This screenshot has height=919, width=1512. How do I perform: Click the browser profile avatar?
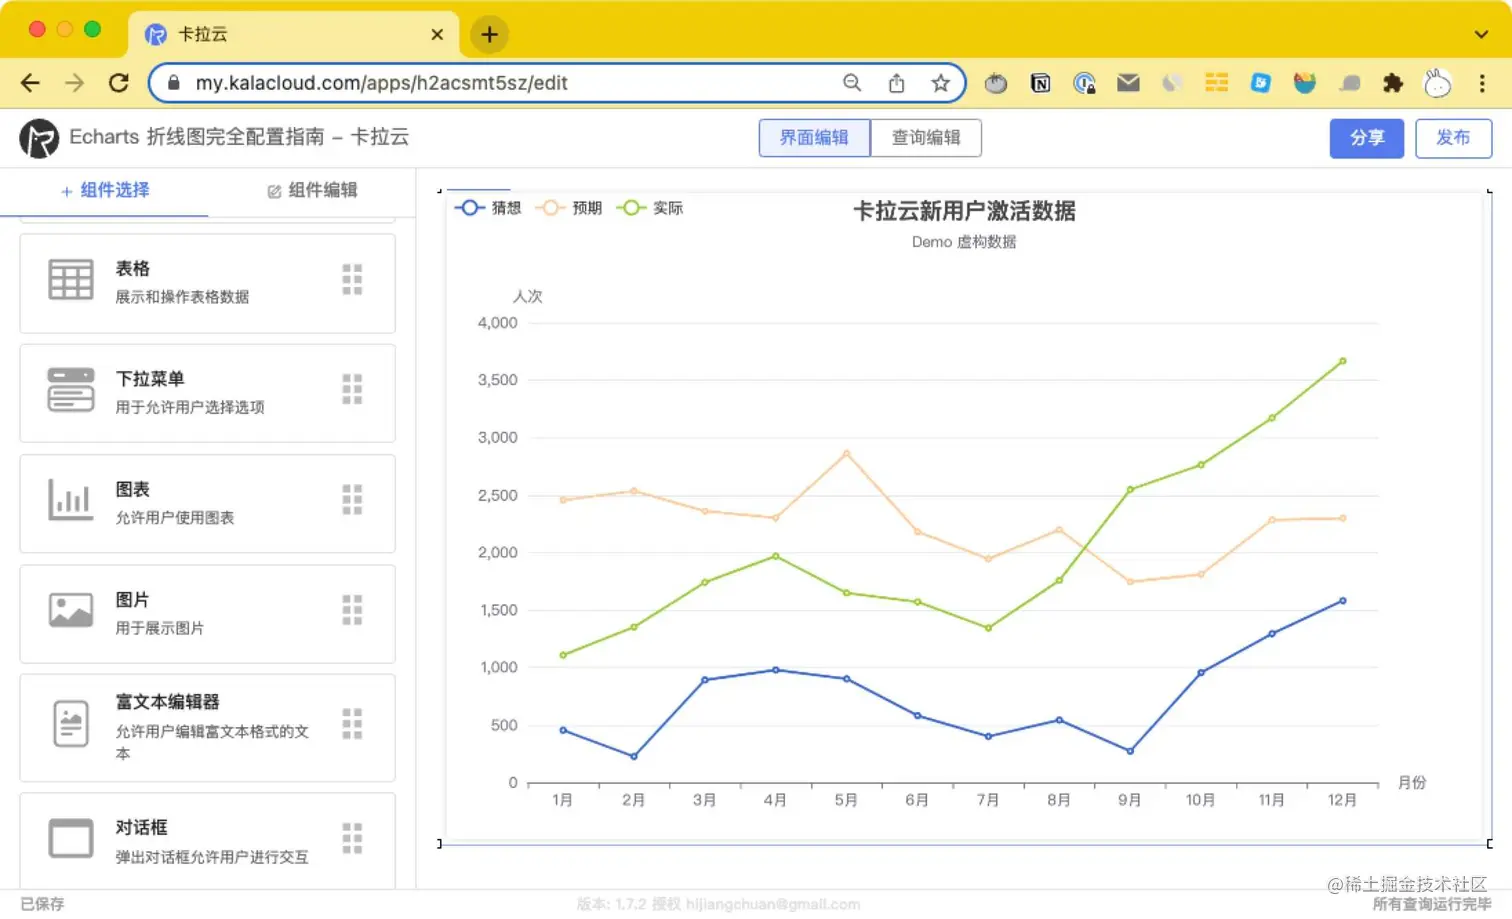point(1437,83)
